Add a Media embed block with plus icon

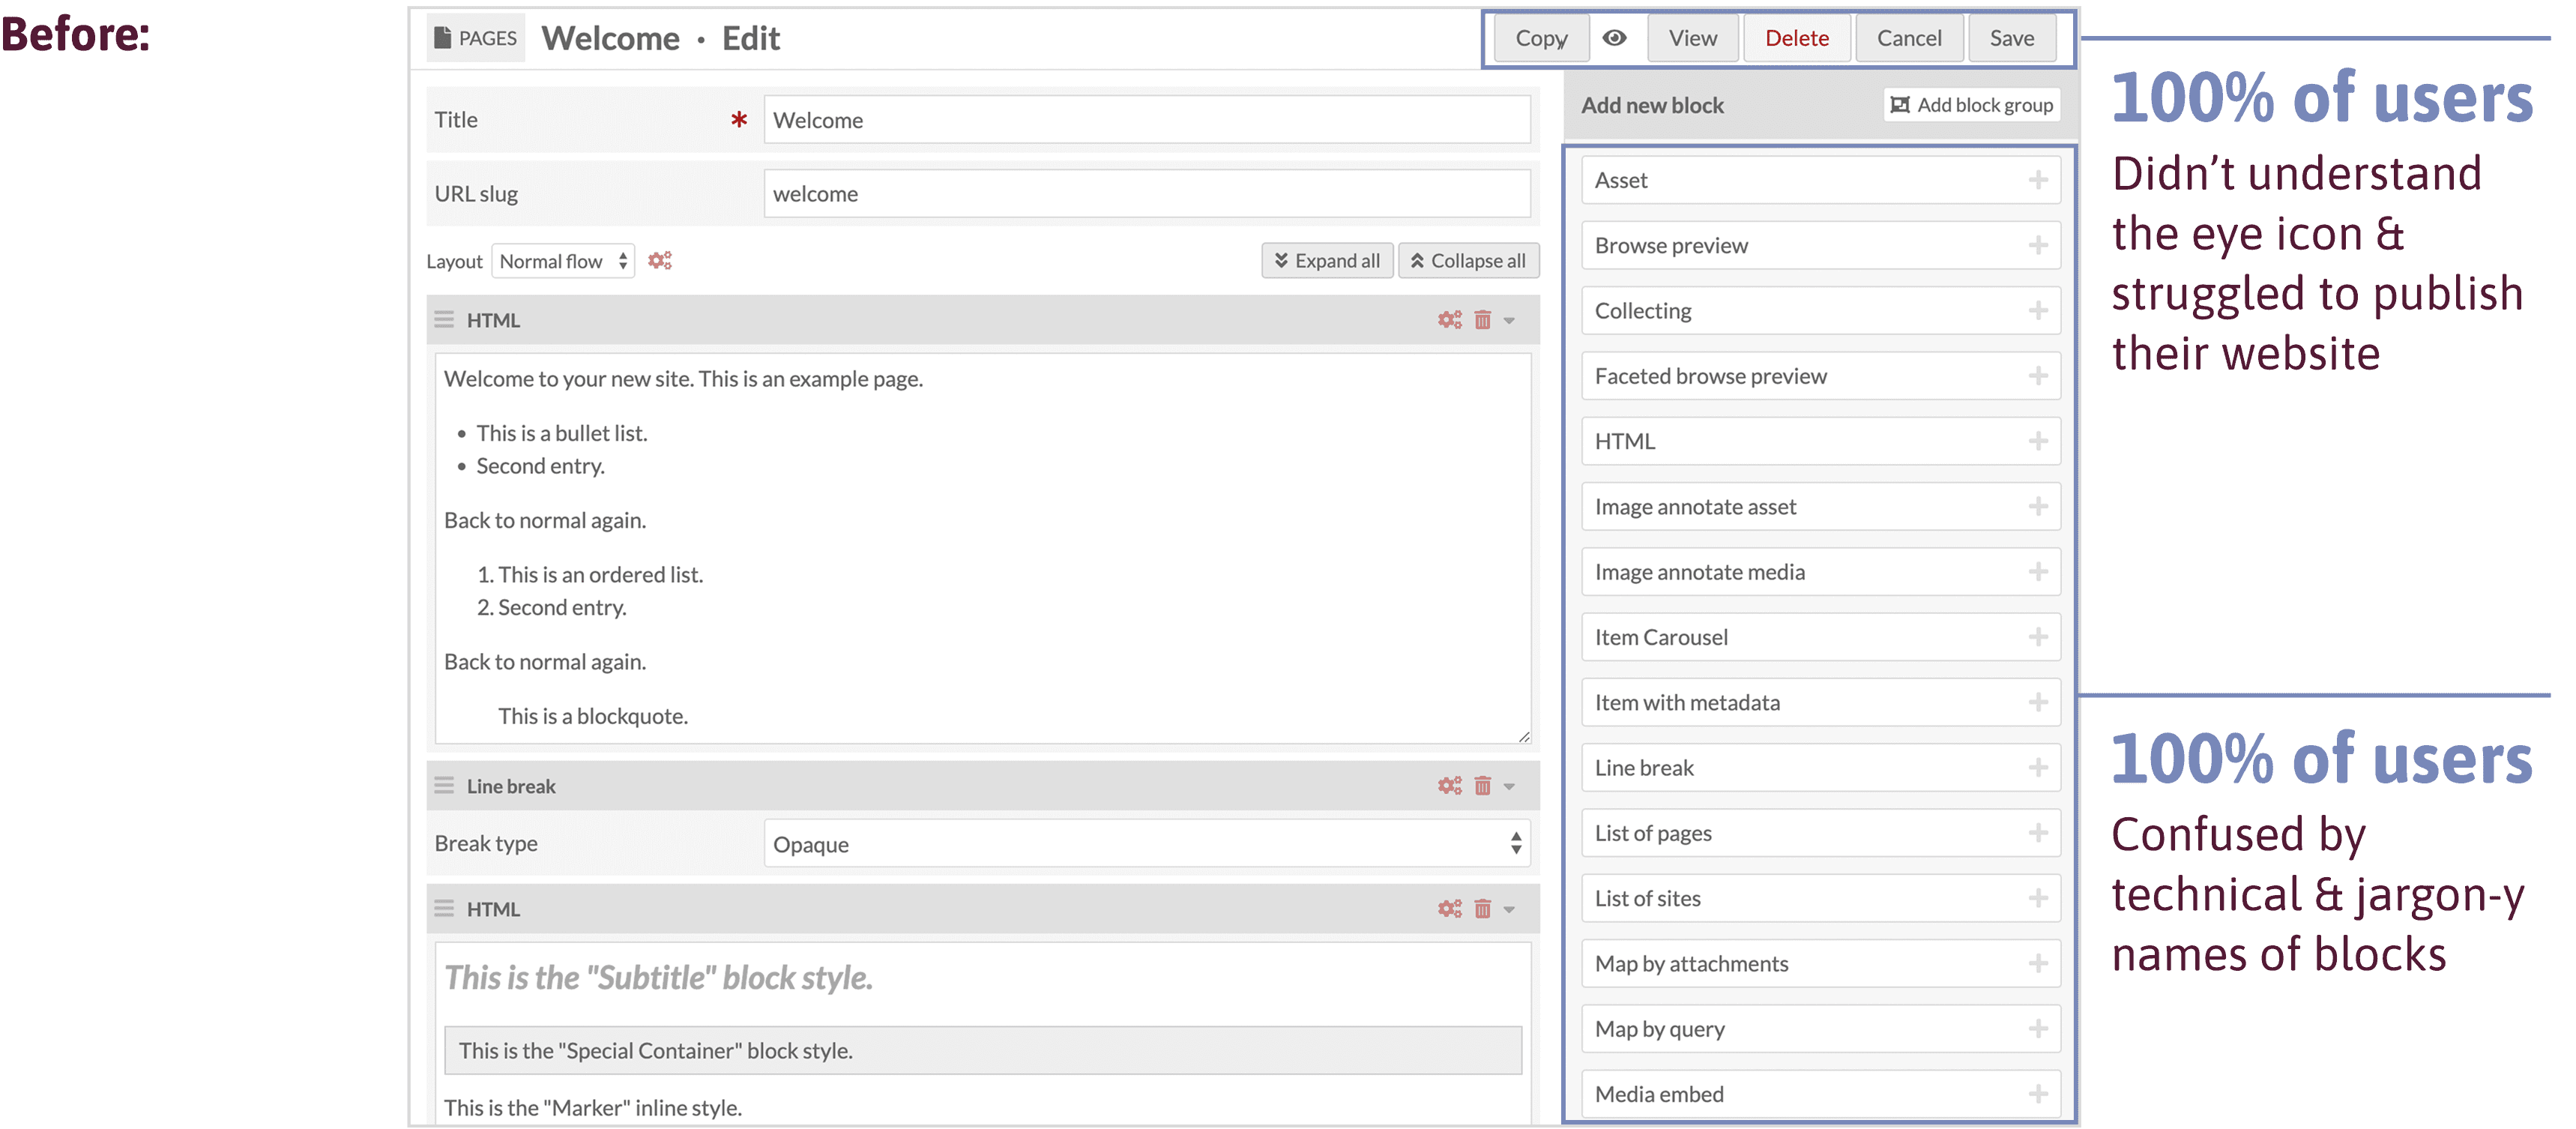(2037, 1094)
